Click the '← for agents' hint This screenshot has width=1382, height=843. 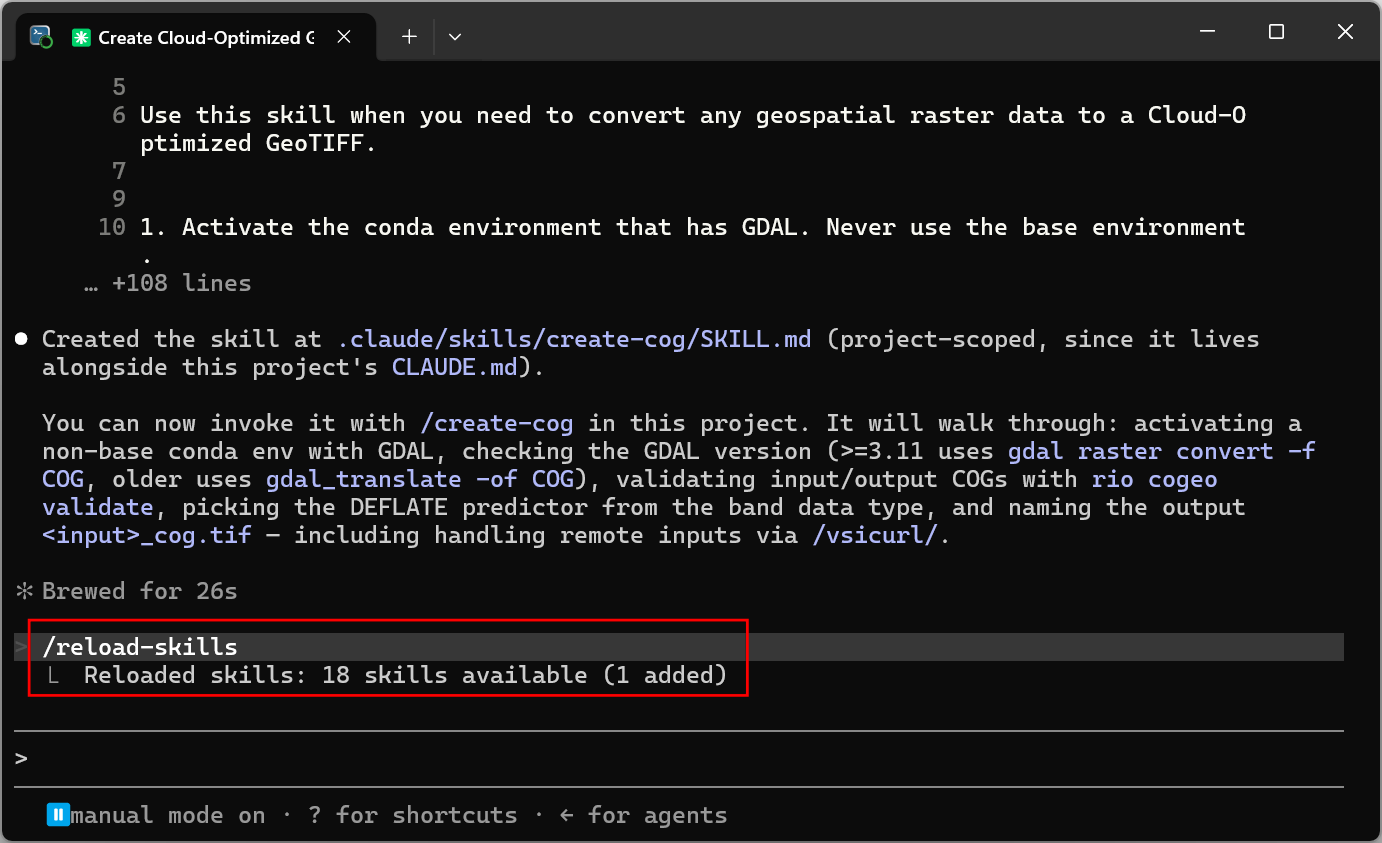tap(643, 815)
